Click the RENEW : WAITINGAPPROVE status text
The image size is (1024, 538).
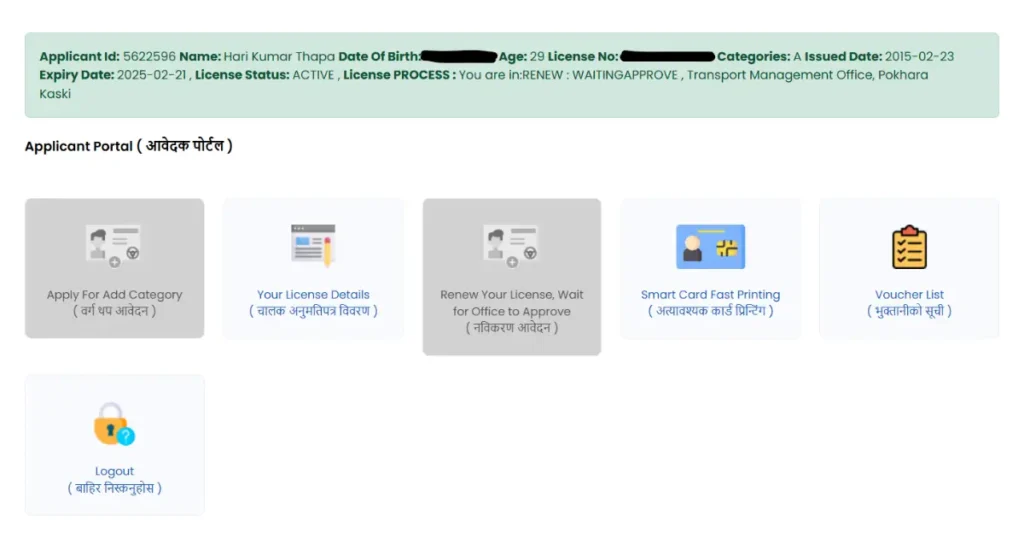point(600,75)
